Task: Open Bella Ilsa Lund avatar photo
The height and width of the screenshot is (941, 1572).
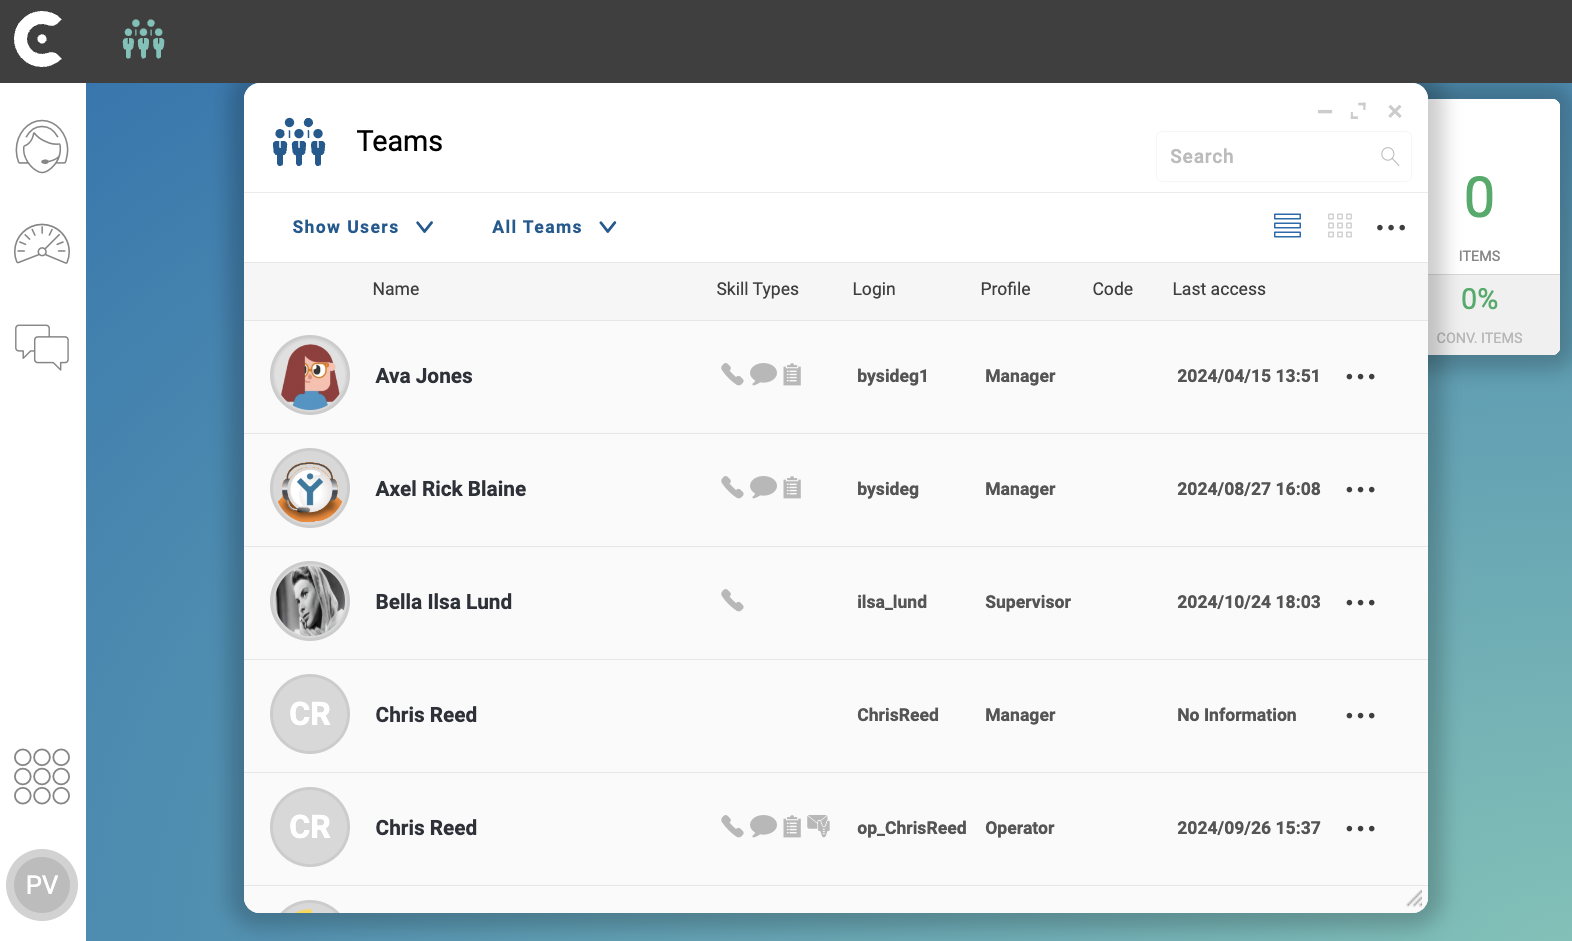Action: point(310,601)
